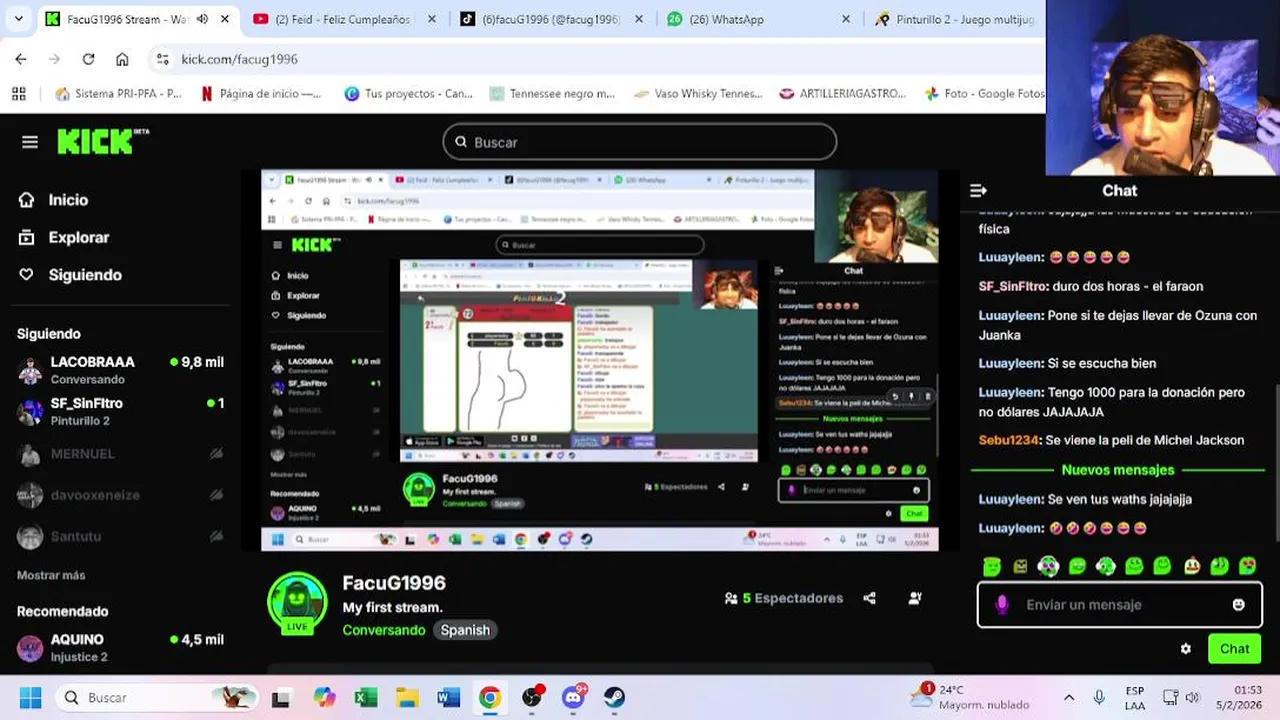Screen dimensions: 1280x720
Task: Switch to the Pinturillo 2 tab
Action: click(955, 19)
